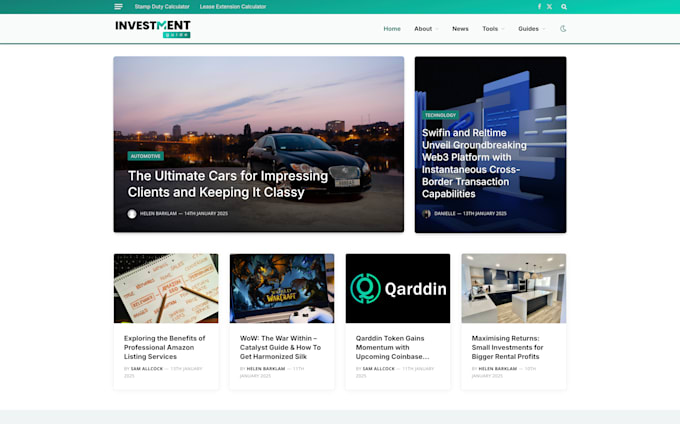
Task: Click the '14th January 2025' date on cars article
Action: pyautogui.click(x=206, y=214)
